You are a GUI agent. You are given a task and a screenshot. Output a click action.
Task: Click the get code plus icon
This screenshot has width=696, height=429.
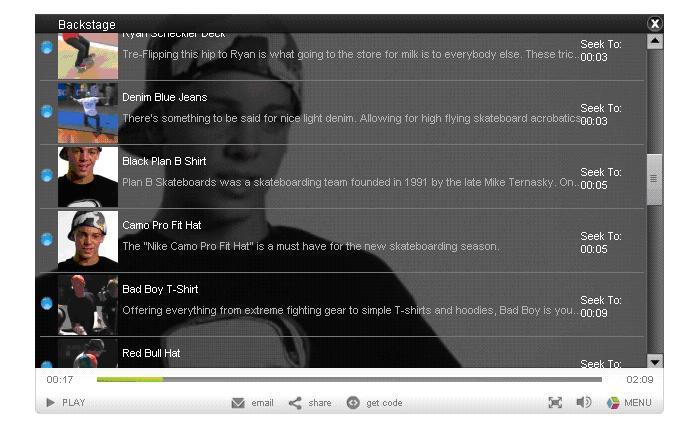pyautogui.click(x=353, y=402)
